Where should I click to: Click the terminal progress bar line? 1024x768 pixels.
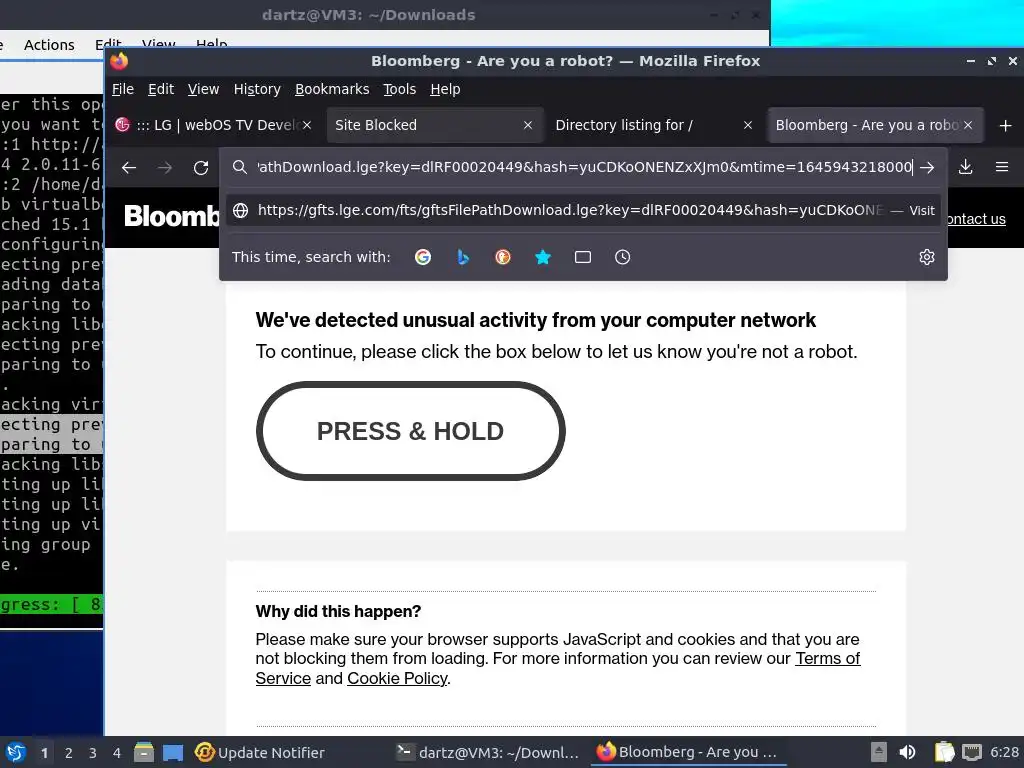(52, 605)
